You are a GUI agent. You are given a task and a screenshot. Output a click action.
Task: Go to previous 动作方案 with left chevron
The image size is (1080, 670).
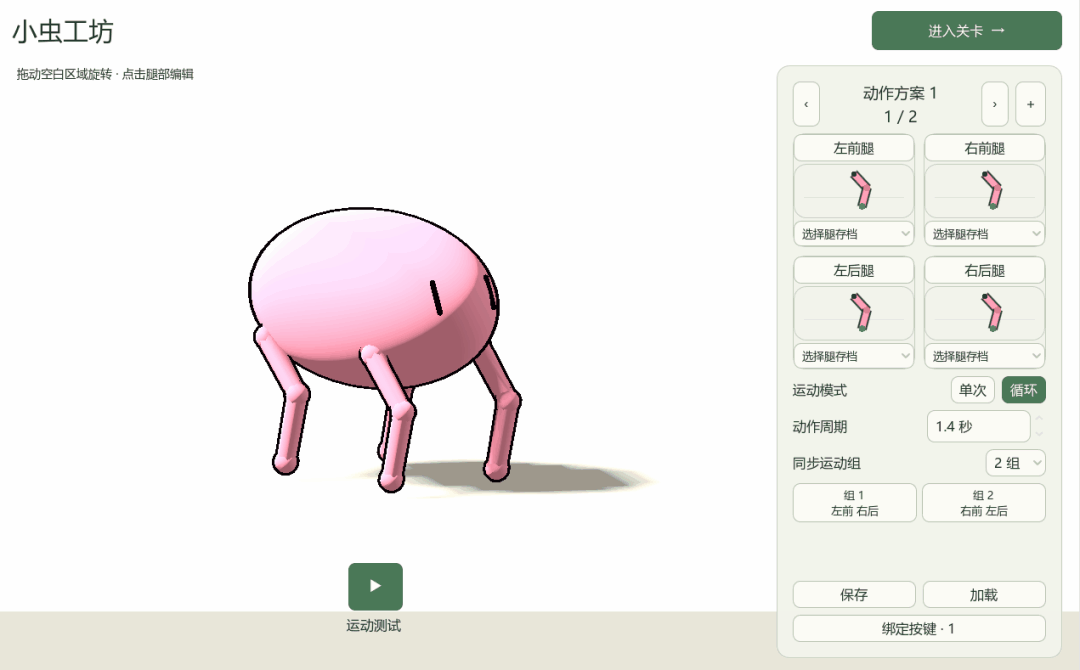[x=806, y=104]
